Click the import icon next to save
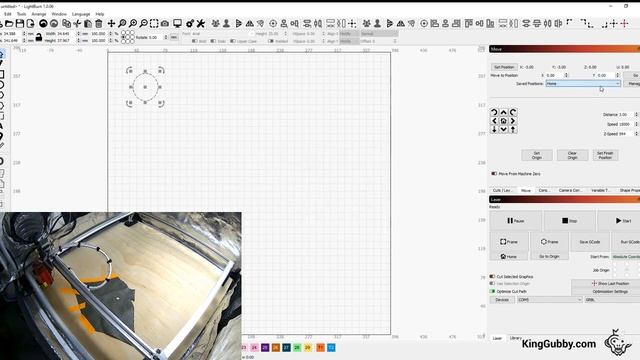The width and height of the screenshot is (640, 360). [x=30, y=24]
